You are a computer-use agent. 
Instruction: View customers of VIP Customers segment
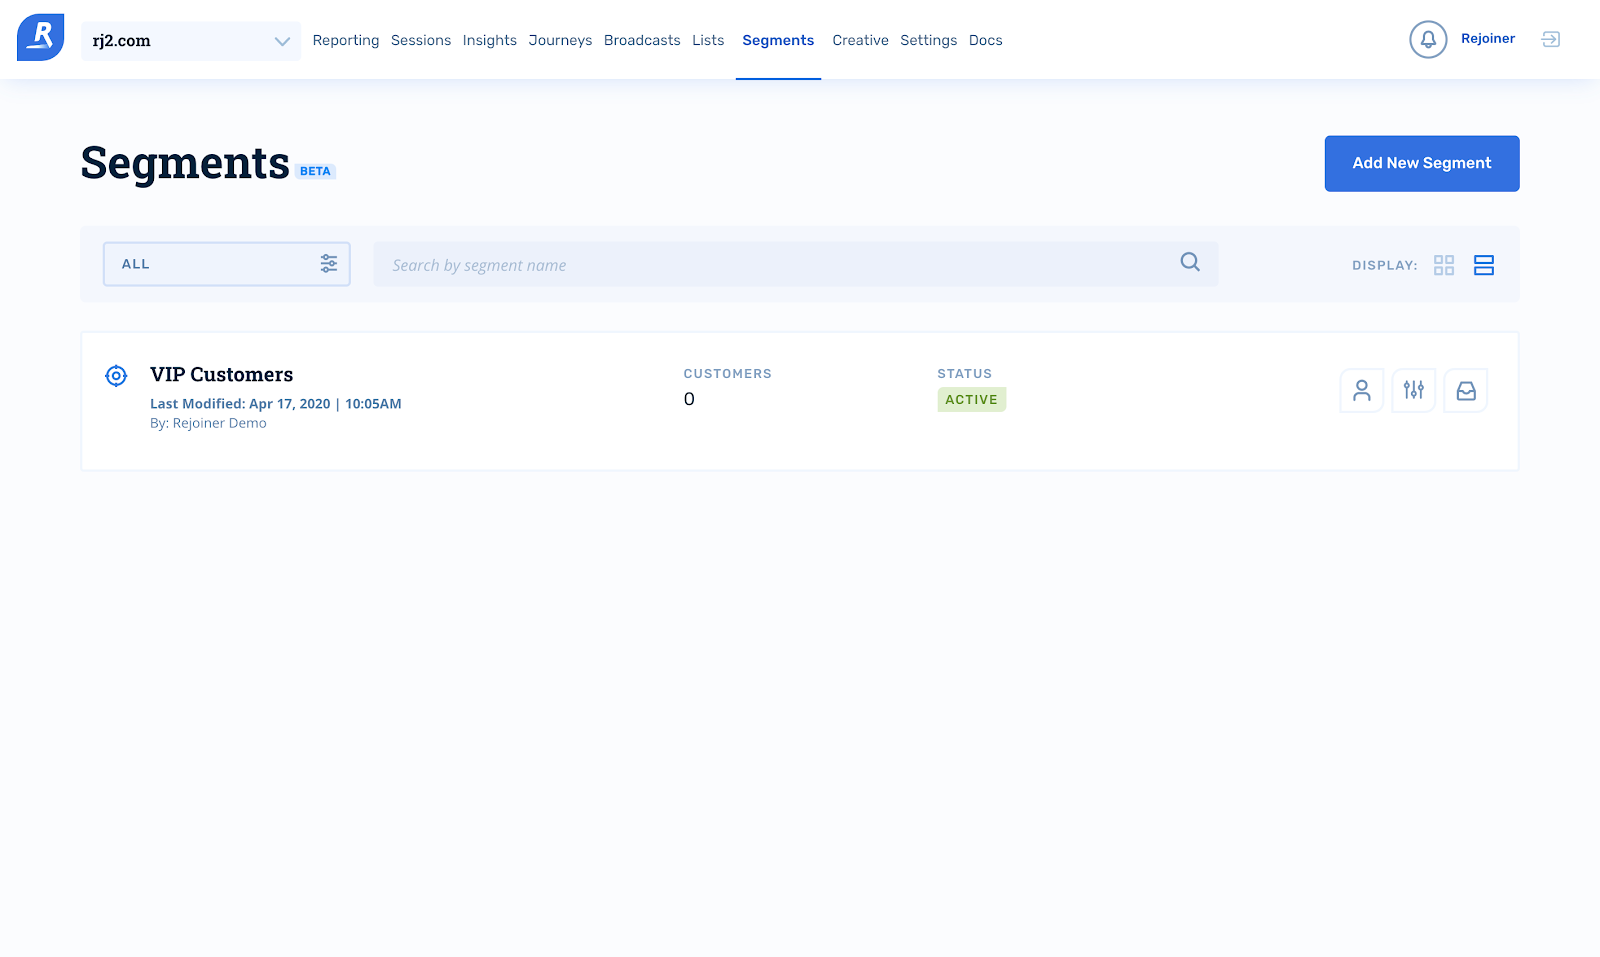pos(1362,390)
